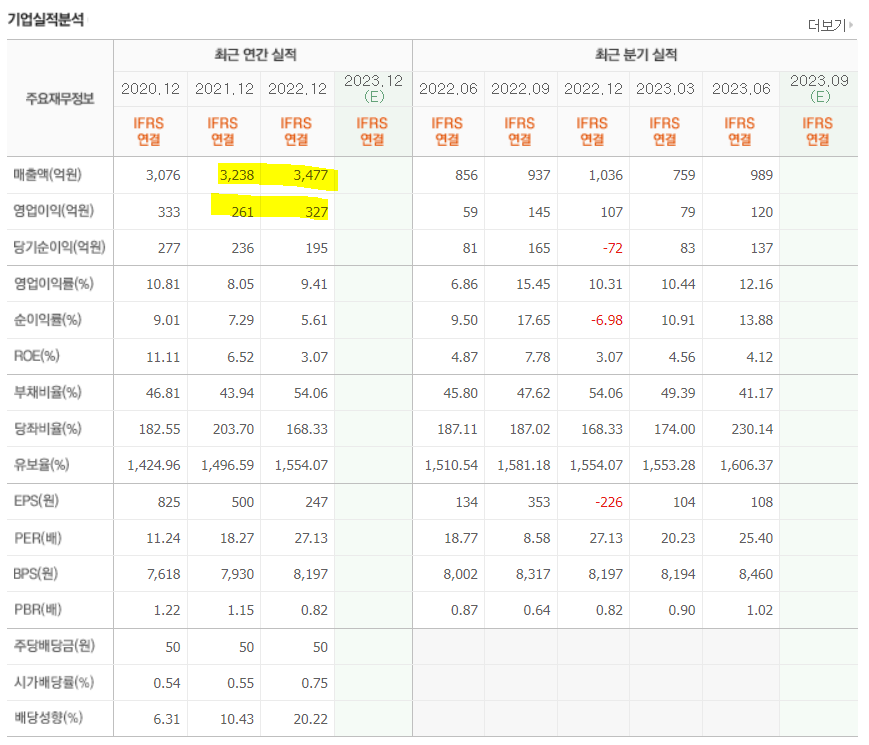
Task: Click the red -226 EPS value
Action: tap(609, 502)
